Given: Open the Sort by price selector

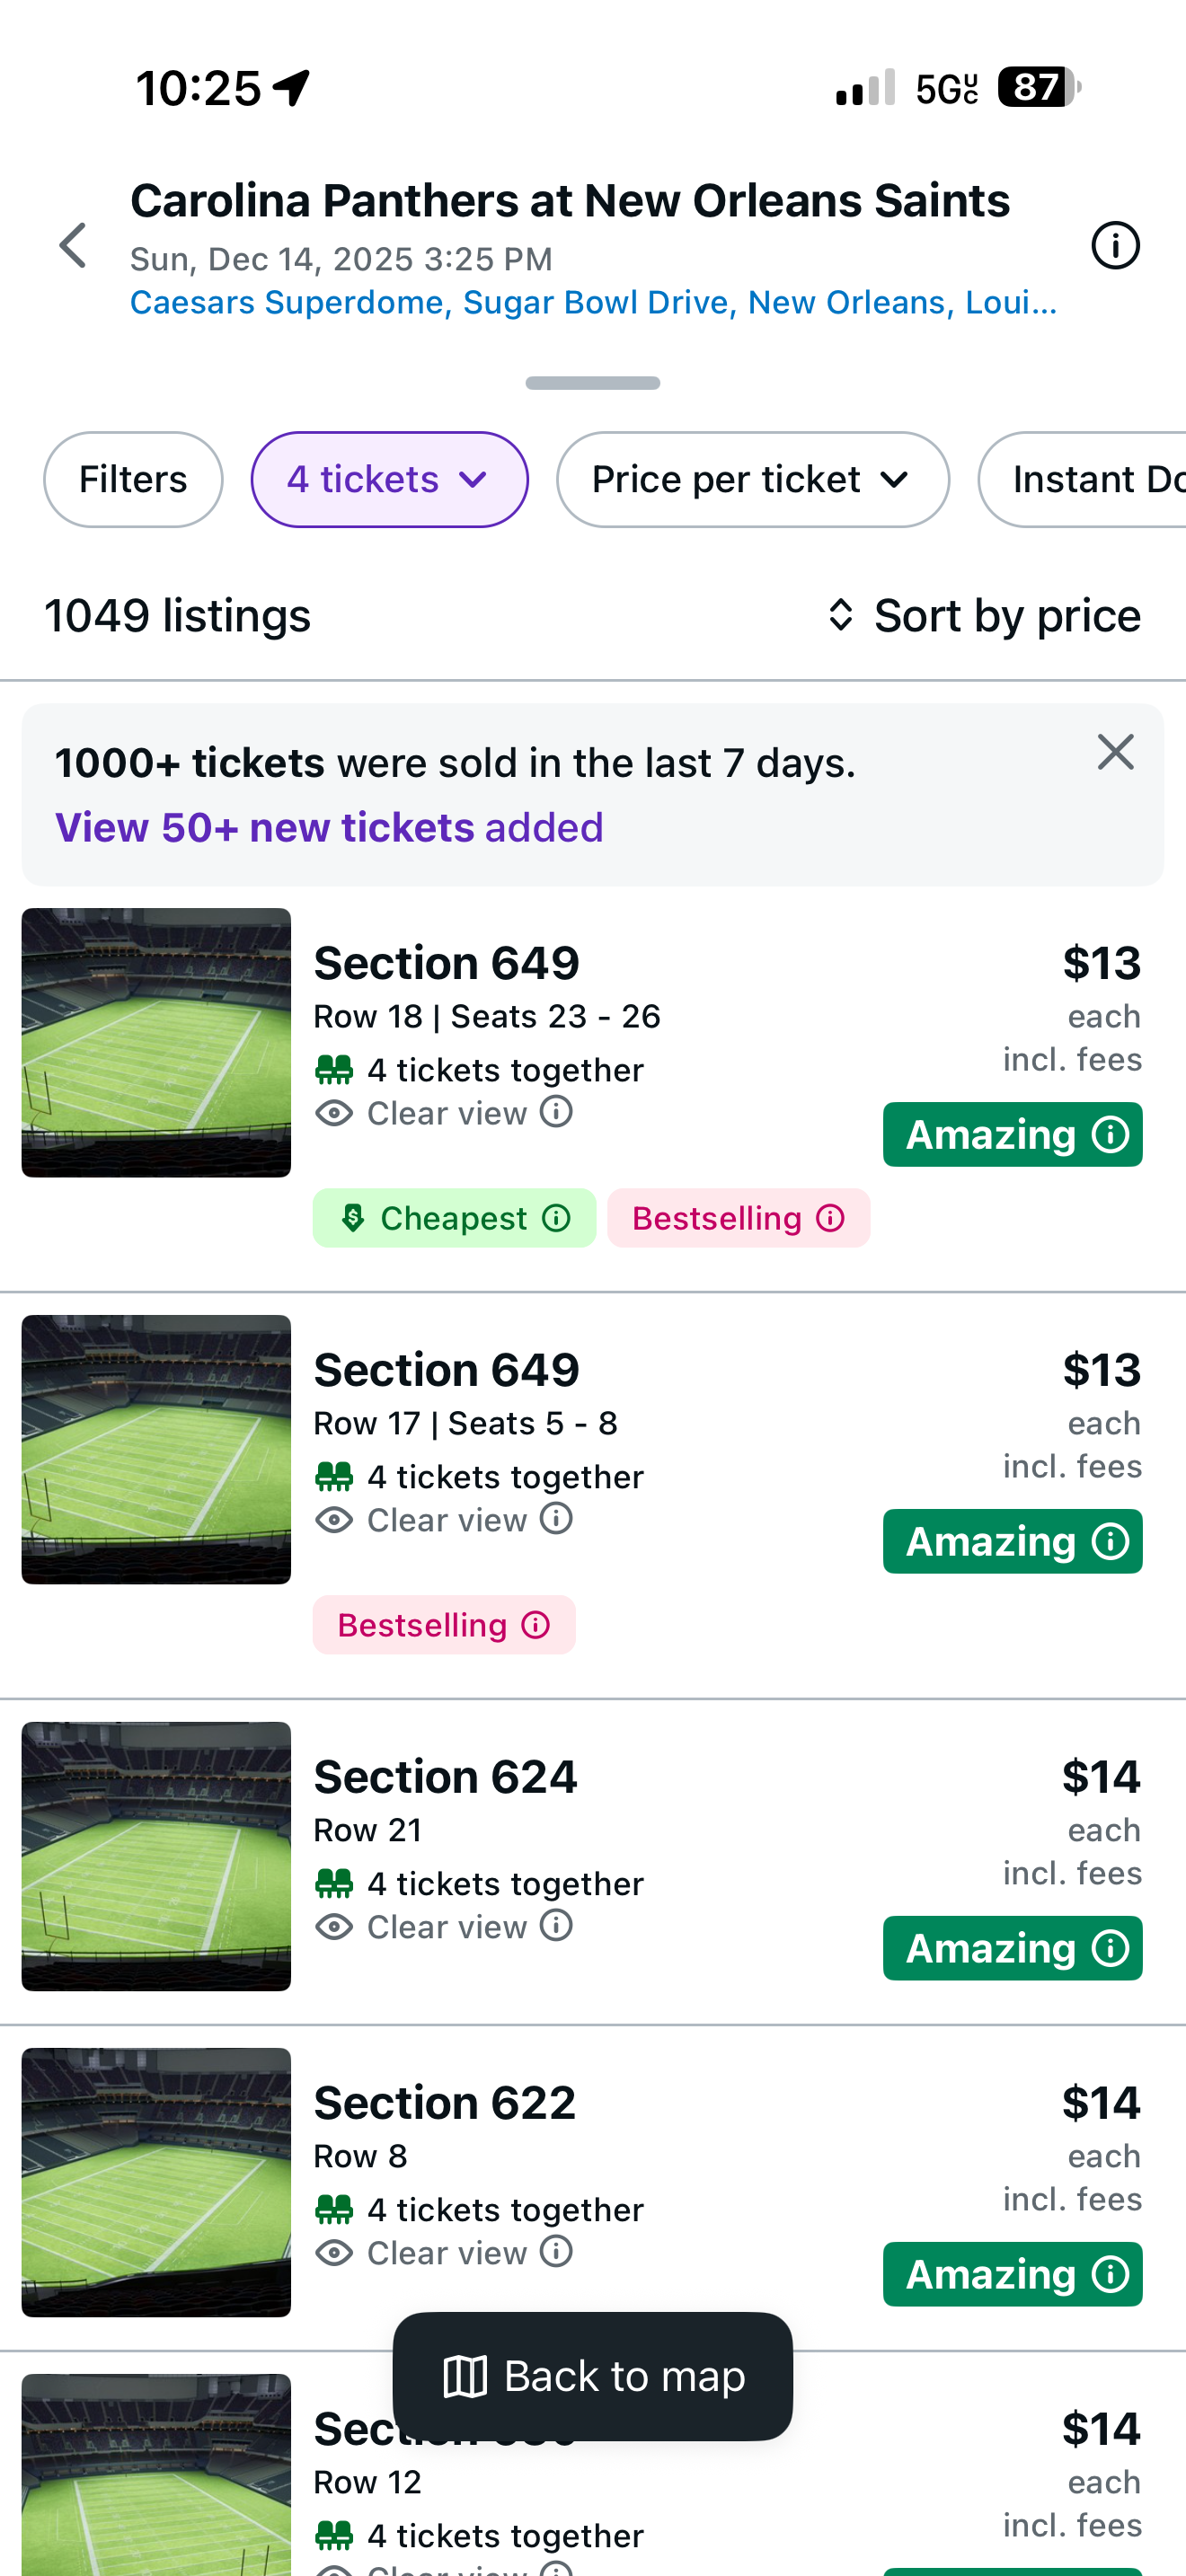Looking at the screenshot, I should [x=985, y=615].
